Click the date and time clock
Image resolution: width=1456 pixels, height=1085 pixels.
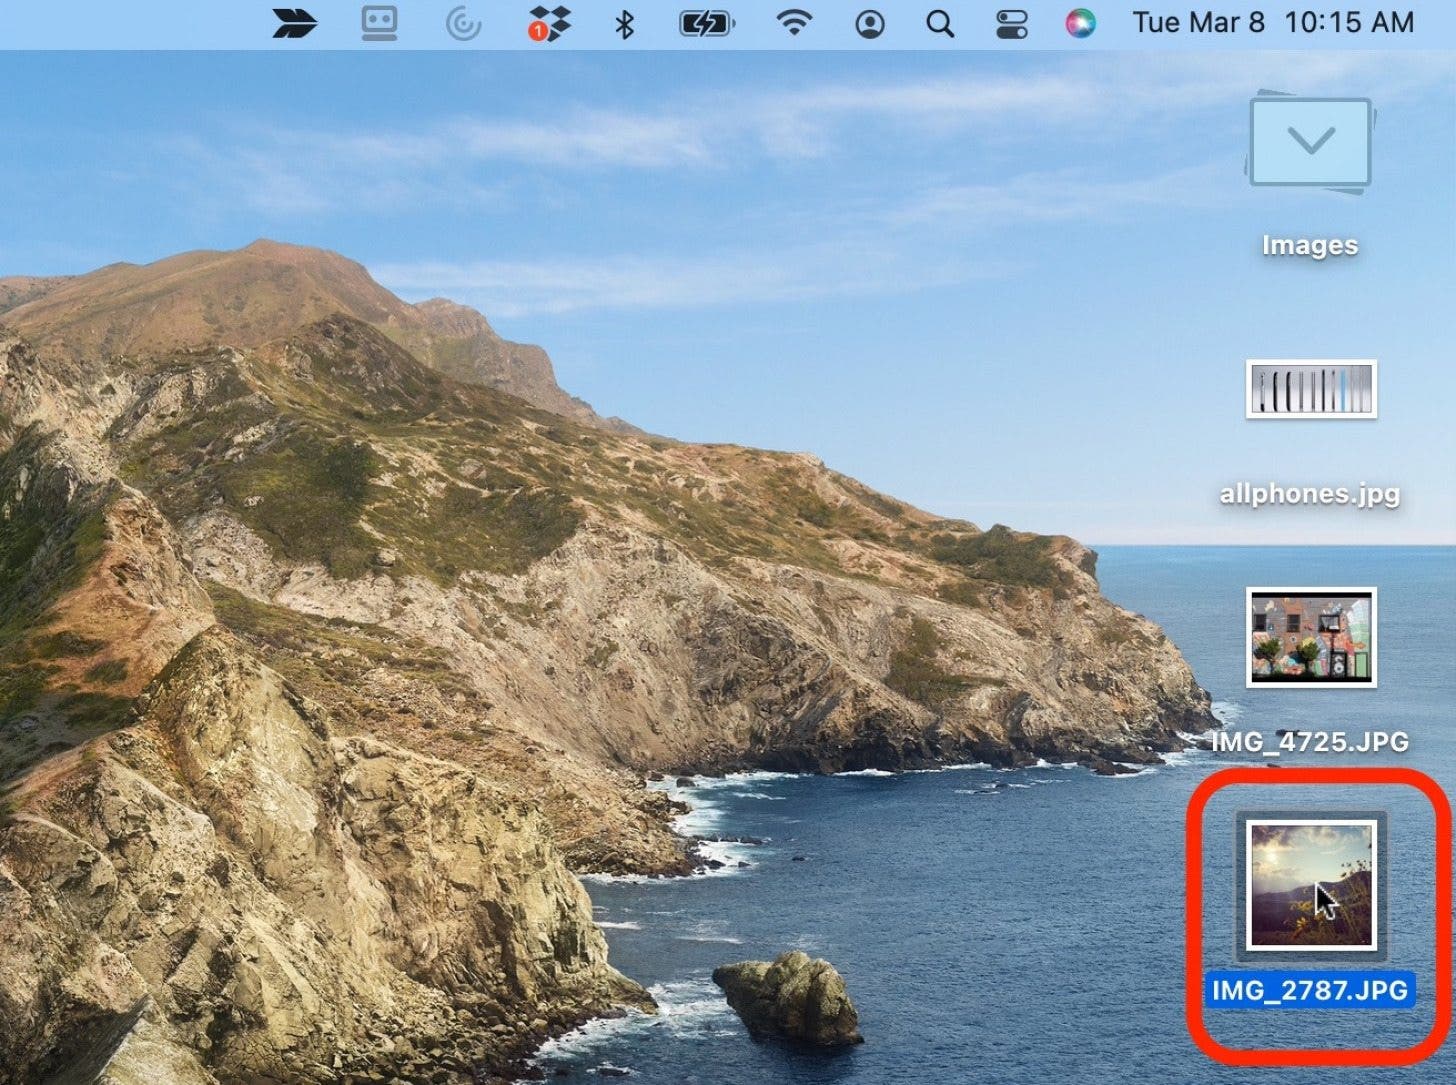point(1273,23)
